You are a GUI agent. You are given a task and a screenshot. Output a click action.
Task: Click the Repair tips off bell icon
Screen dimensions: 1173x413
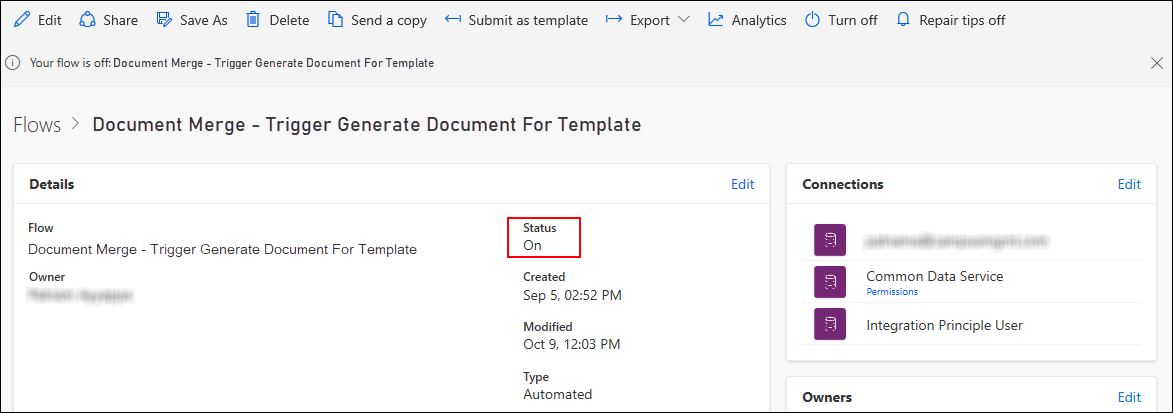(903, 20)
